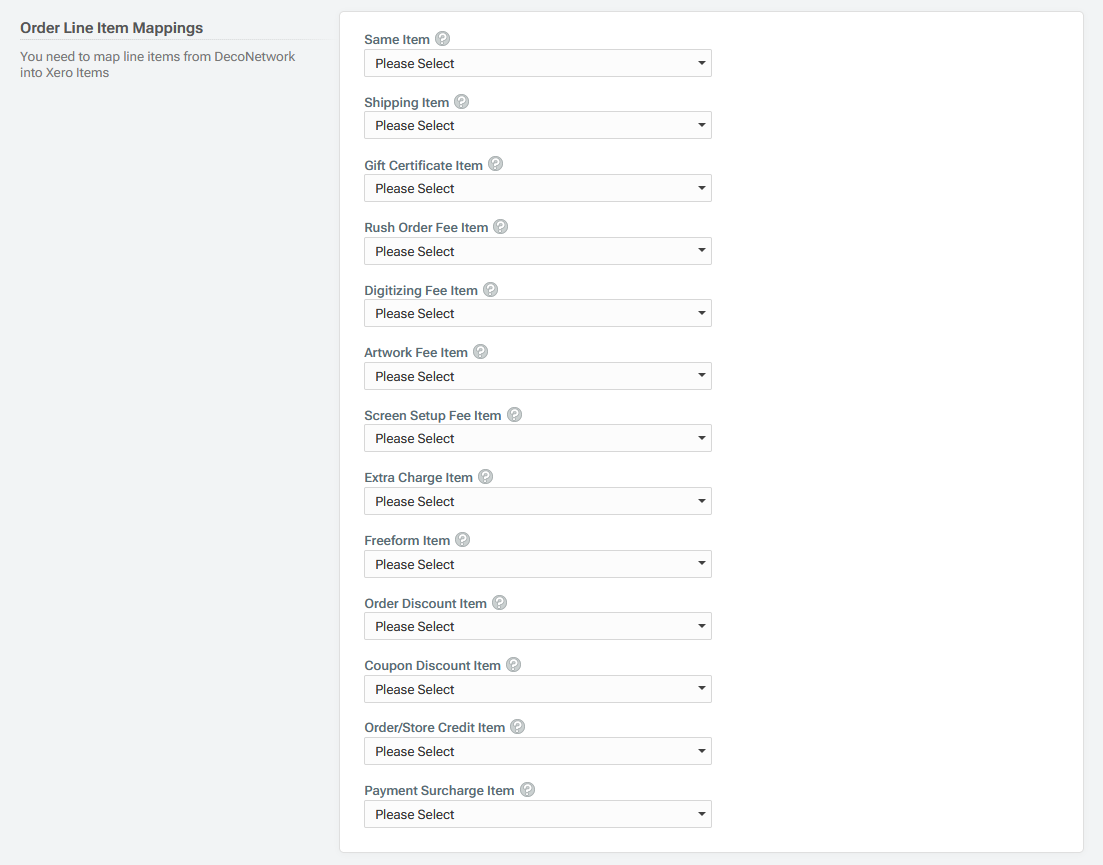This screenshot has width=1103, height=865.
Task: Show help for Screen Setup Fee Item
Action: coord(514,414)
